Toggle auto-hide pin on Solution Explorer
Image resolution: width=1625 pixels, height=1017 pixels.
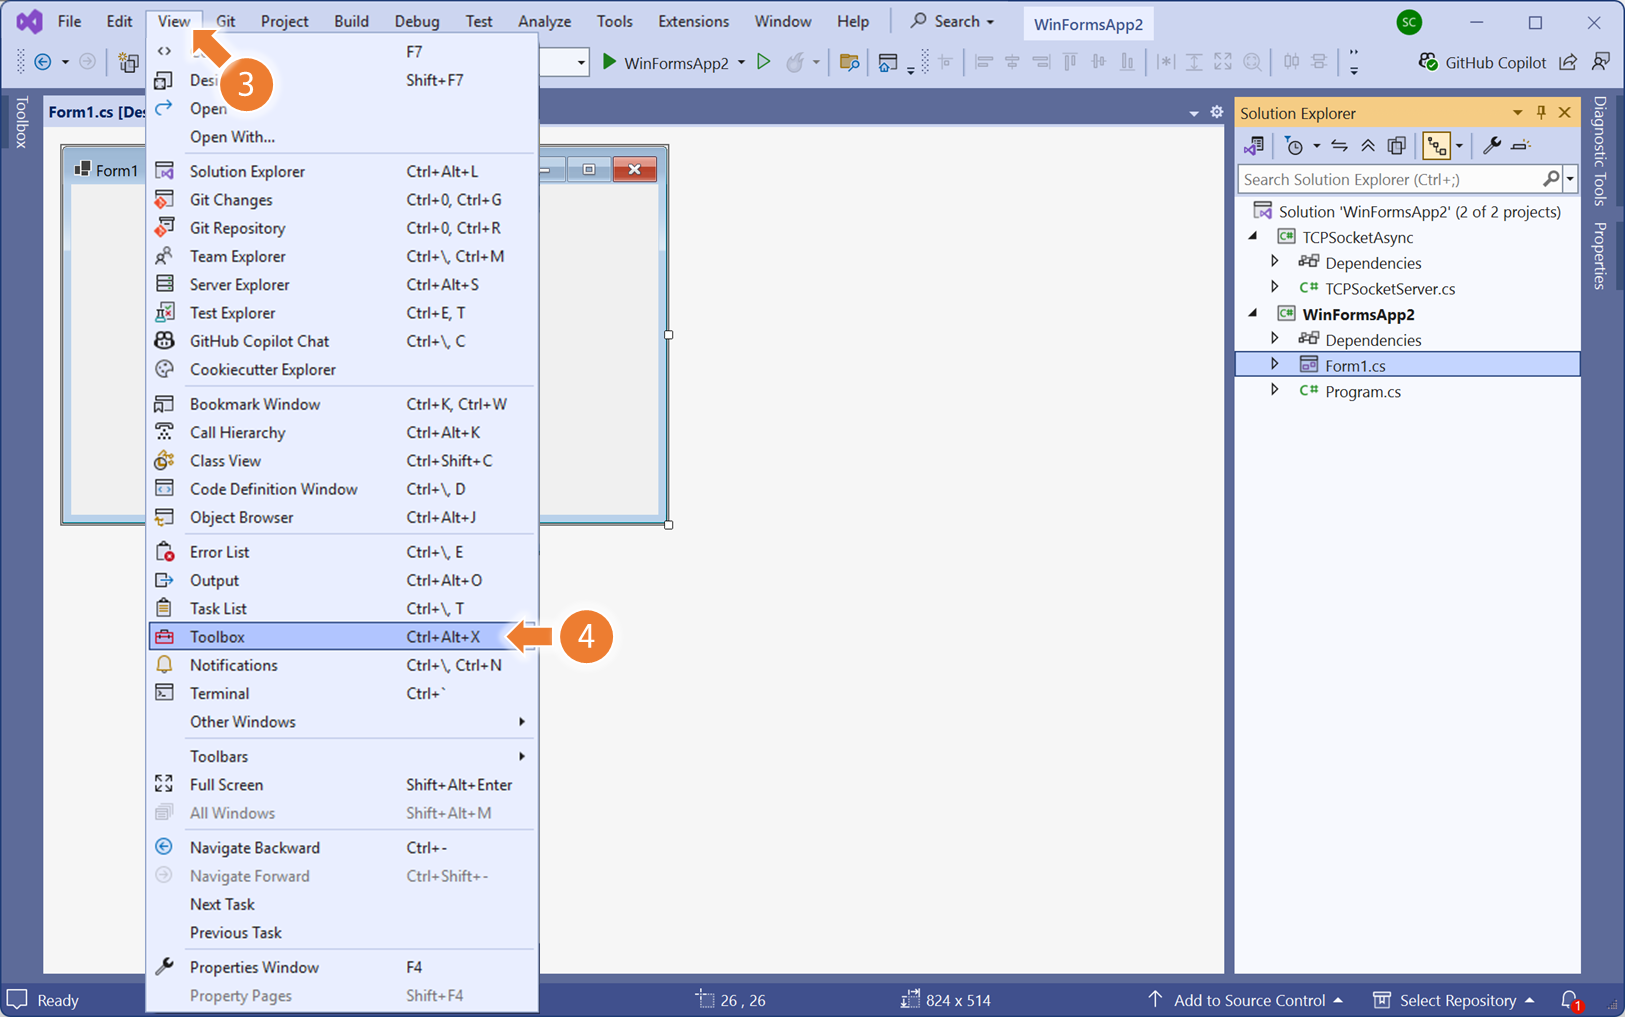click(1541, 113)
